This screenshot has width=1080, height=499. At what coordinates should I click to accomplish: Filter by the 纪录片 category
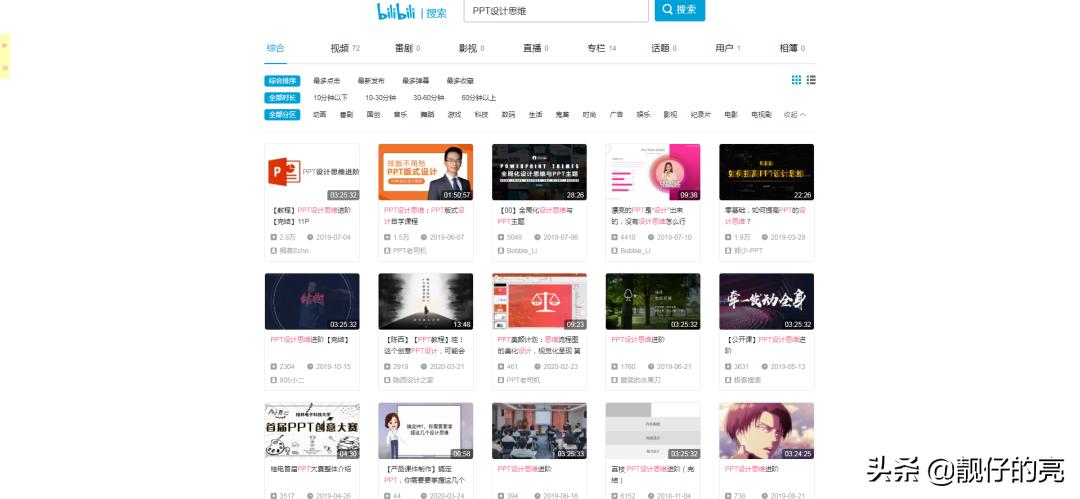[700, 114]
